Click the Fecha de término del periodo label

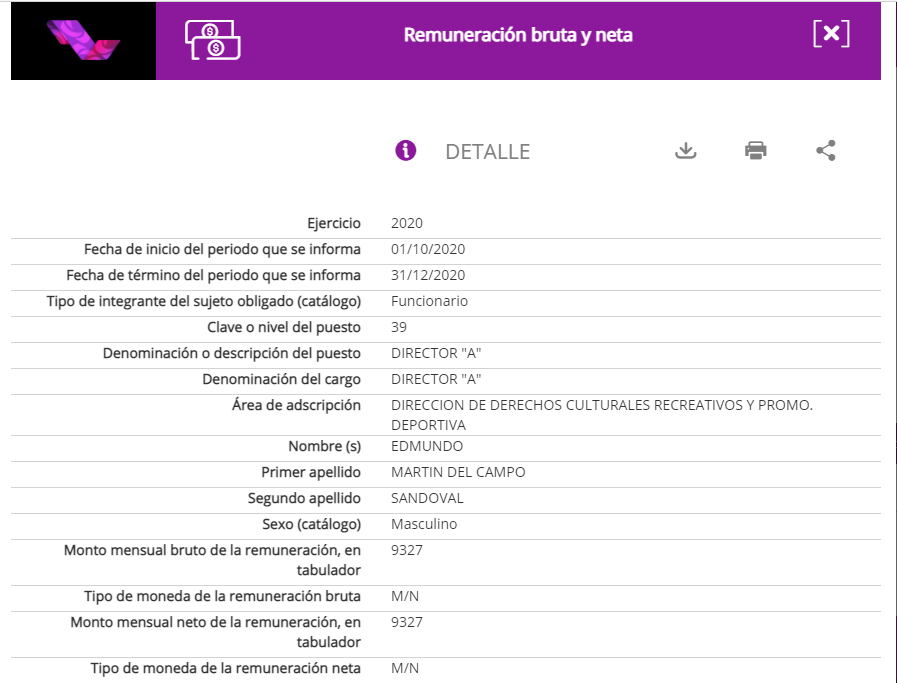(x=213, y=275)
